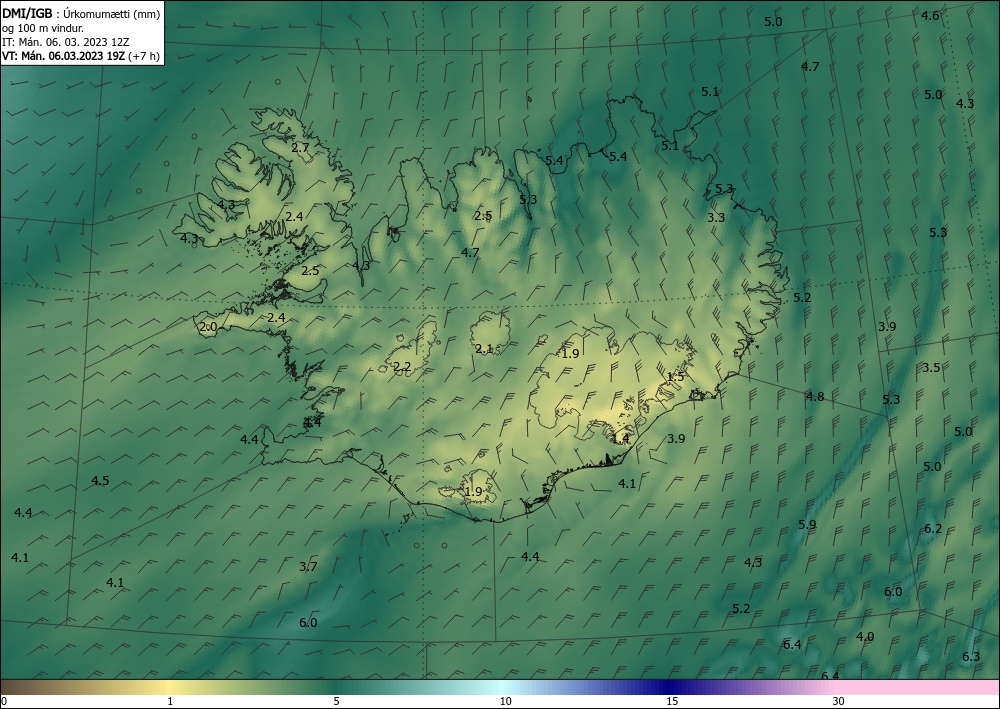This screenshot has height=709, width=1000.
Task: Click the 4.6 value on the map
Action: tap(930, 16)
